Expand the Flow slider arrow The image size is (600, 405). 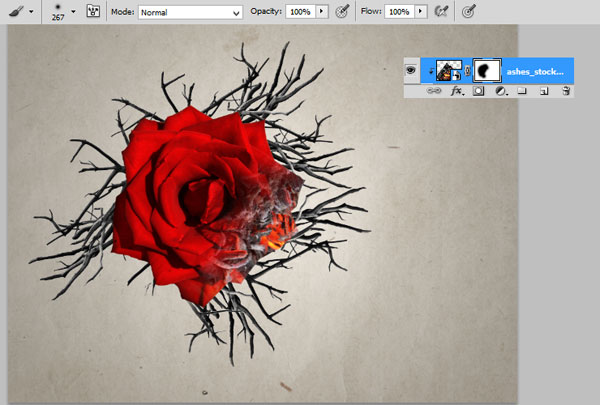(x=420, y=12)
